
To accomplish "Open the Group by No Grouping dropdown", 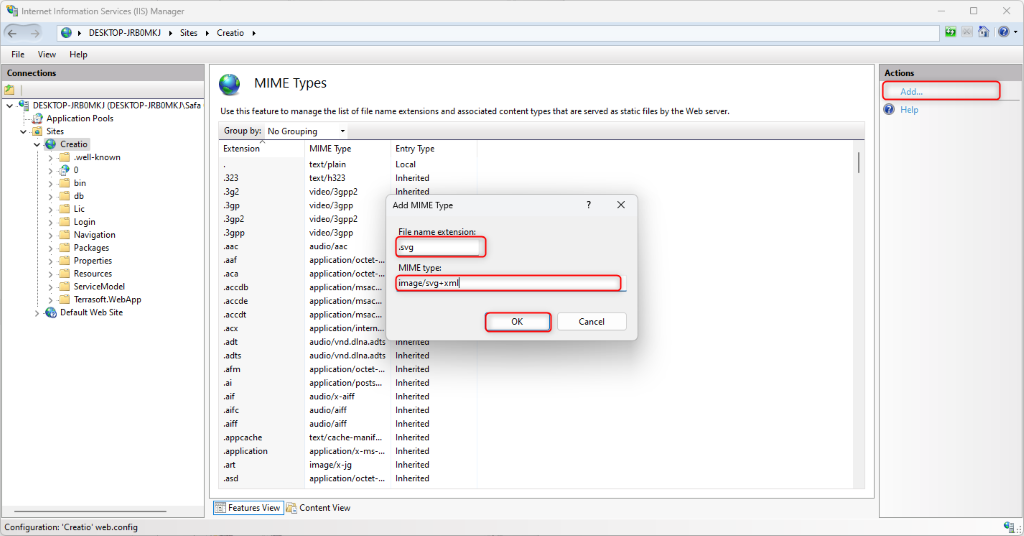I will click(x=306, y=131).
